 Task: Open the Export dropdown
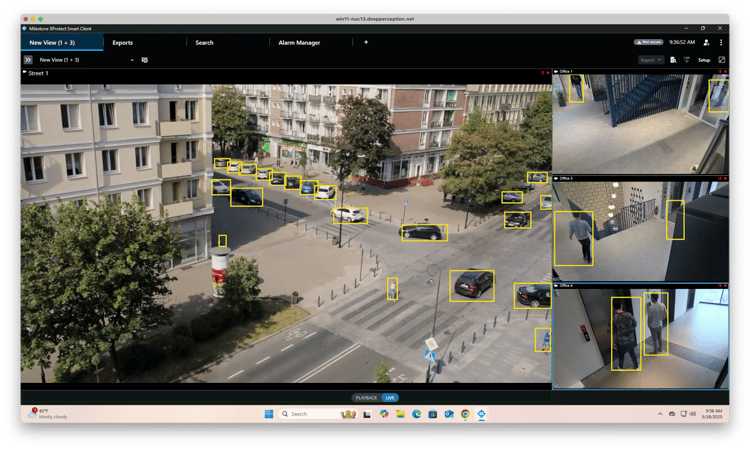651,60
